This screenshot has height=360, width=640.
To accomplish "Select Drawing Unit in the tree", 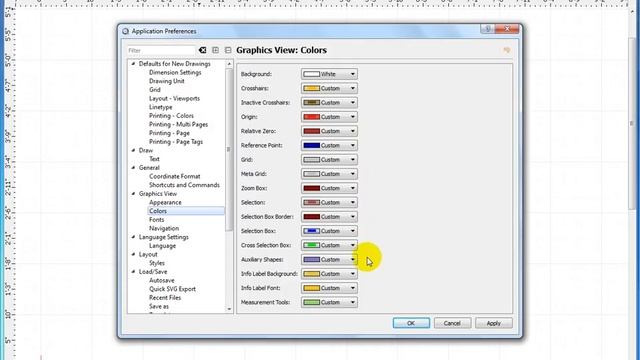I will point(167,81).
